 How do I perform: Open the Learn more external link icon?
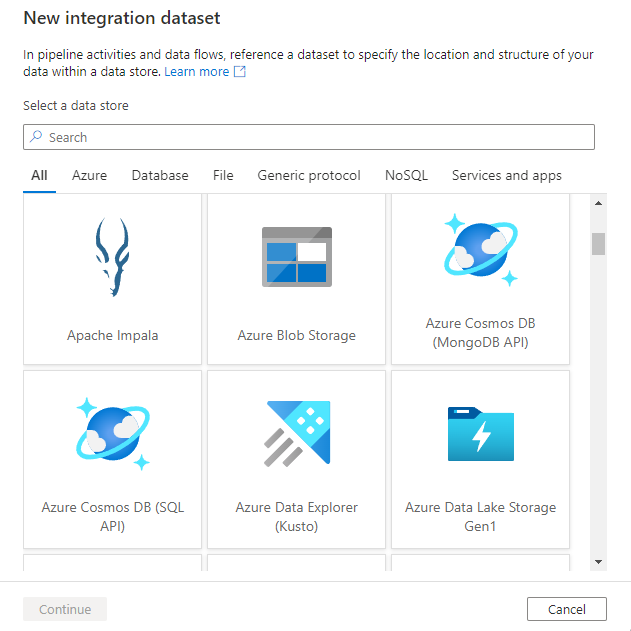(x=240, y=72)
